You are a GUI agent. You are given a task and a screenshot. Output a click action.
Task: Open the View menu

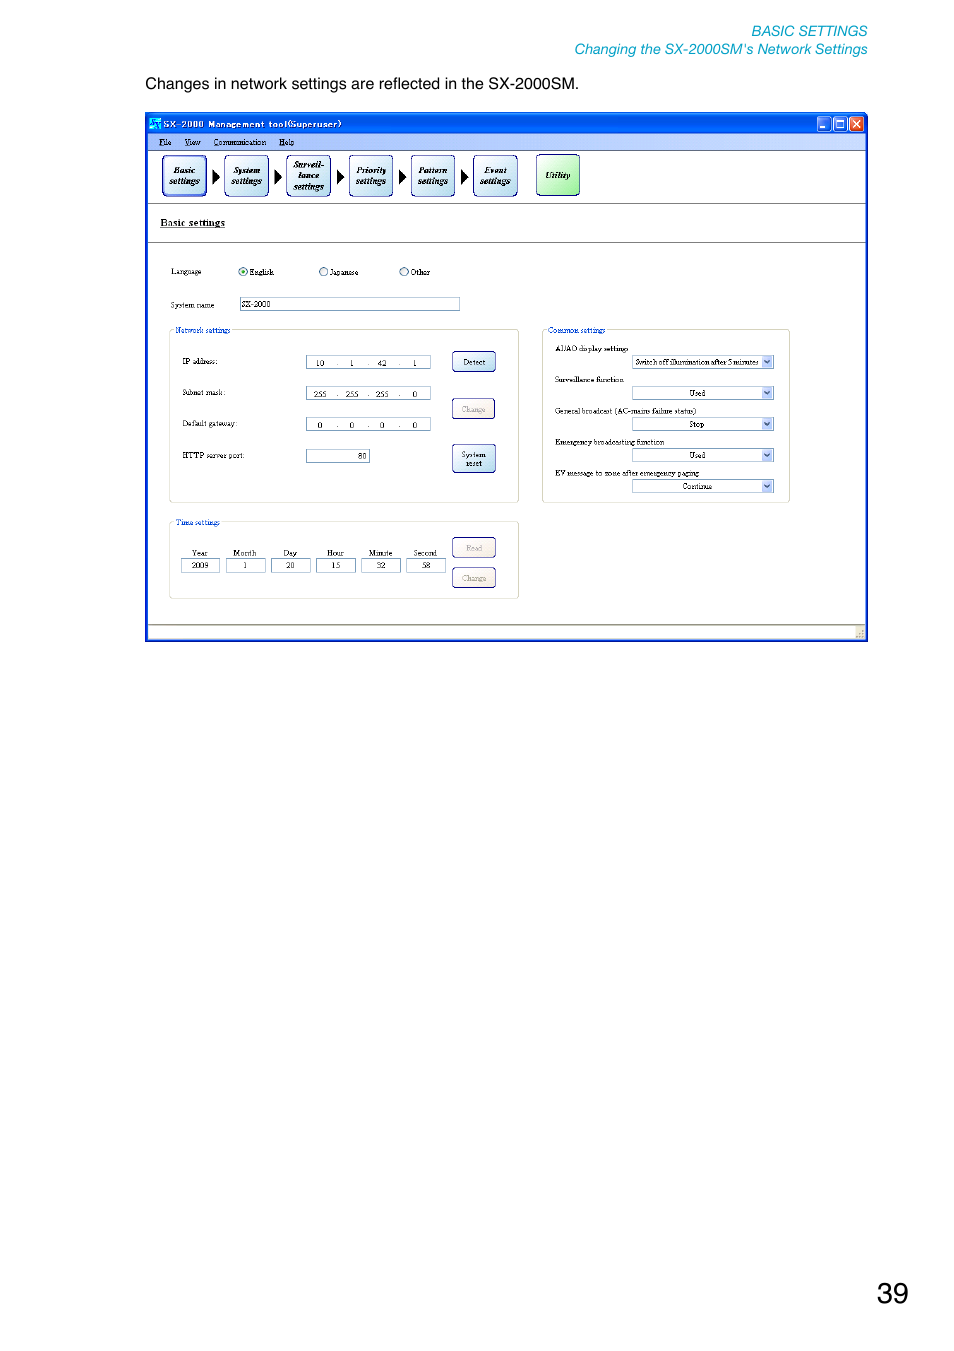point(193,143)
